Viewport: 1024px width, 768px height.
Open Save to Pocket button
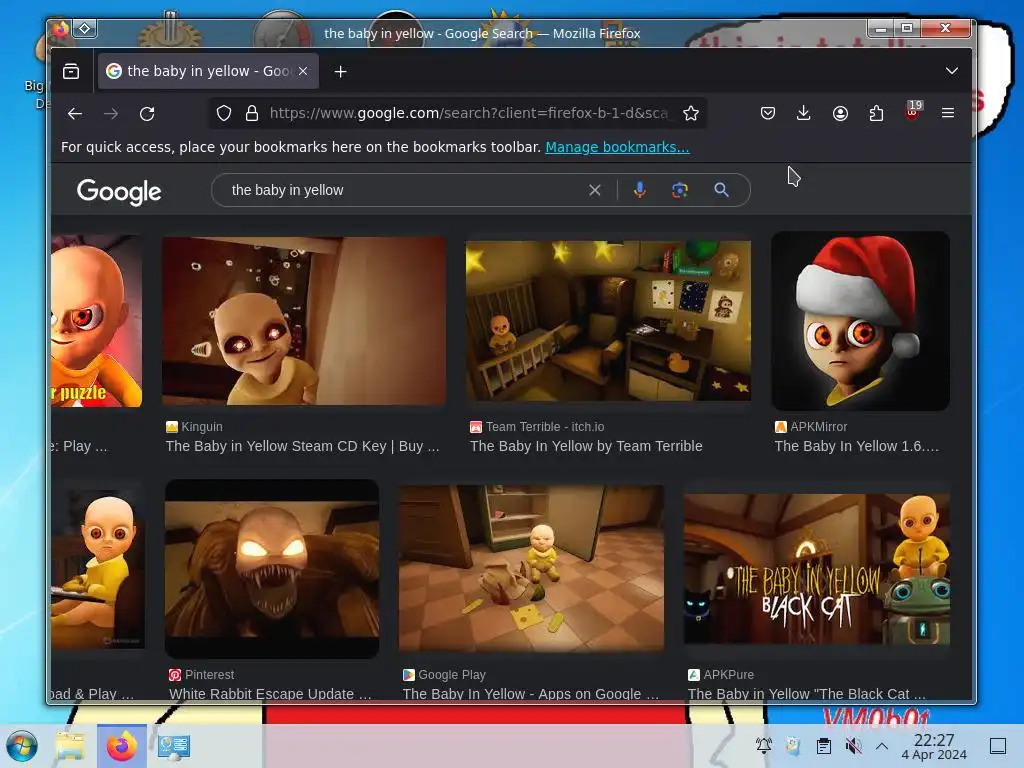[768, 114]
